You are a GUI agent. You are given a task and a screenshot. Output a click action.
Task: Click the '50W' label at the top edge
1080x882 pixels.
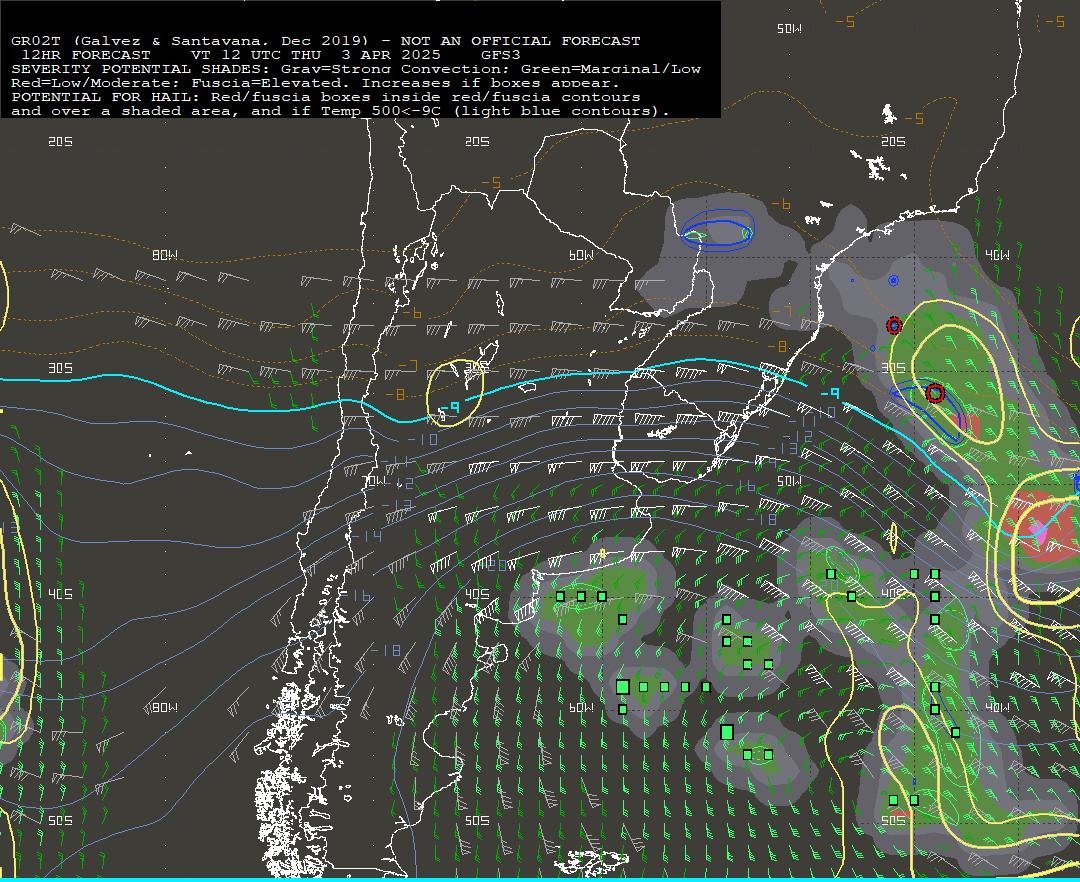pyautogui.click(x=789, y=28)
